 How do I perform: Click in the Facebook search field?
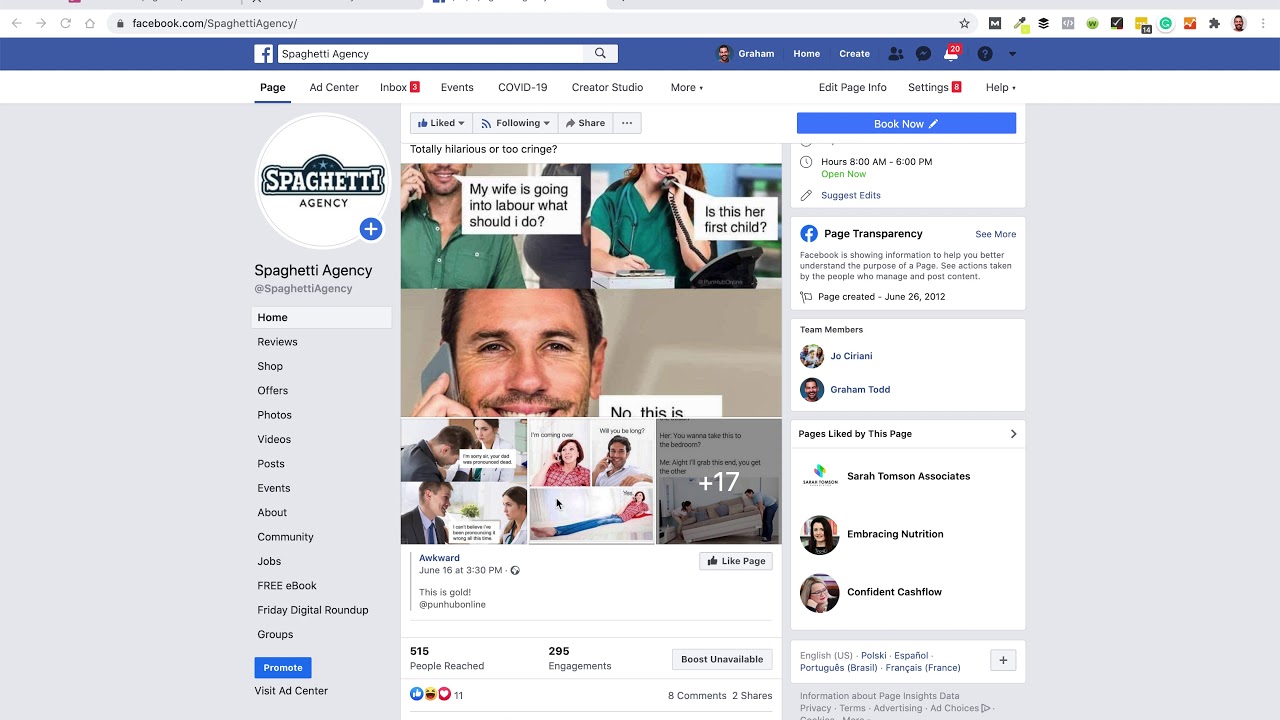[x=430, y=54]
